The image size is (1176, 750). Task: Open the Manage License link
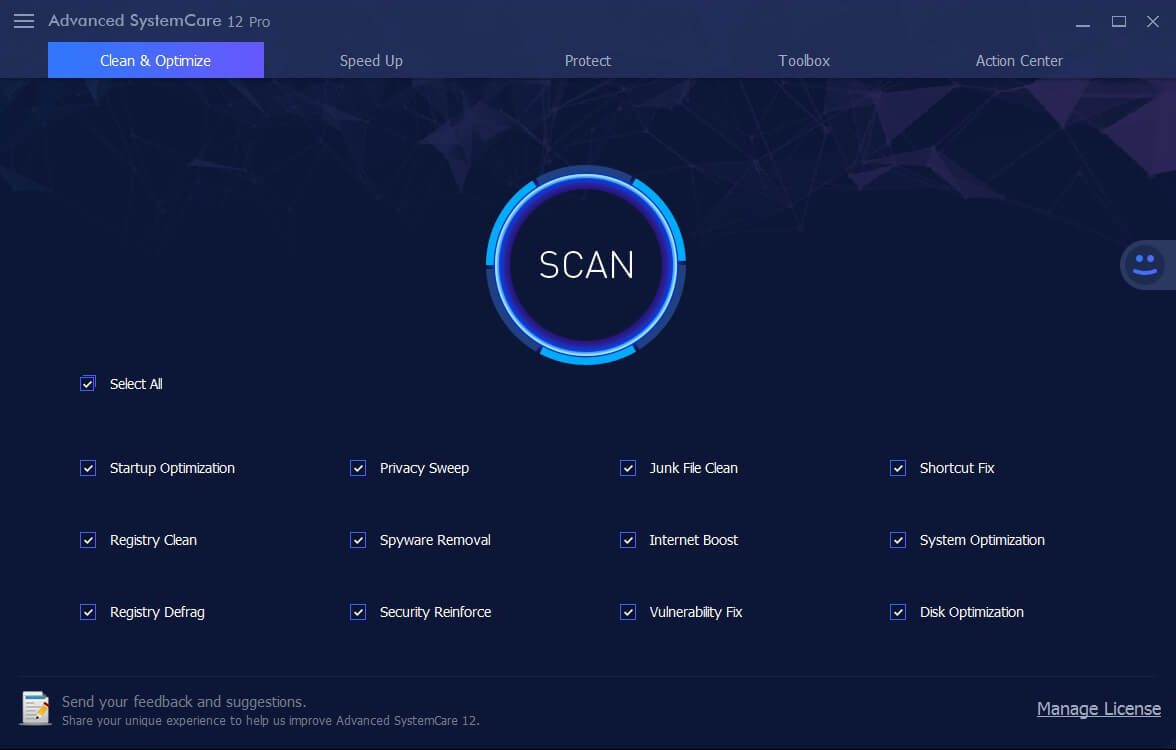coord(1099,709)
